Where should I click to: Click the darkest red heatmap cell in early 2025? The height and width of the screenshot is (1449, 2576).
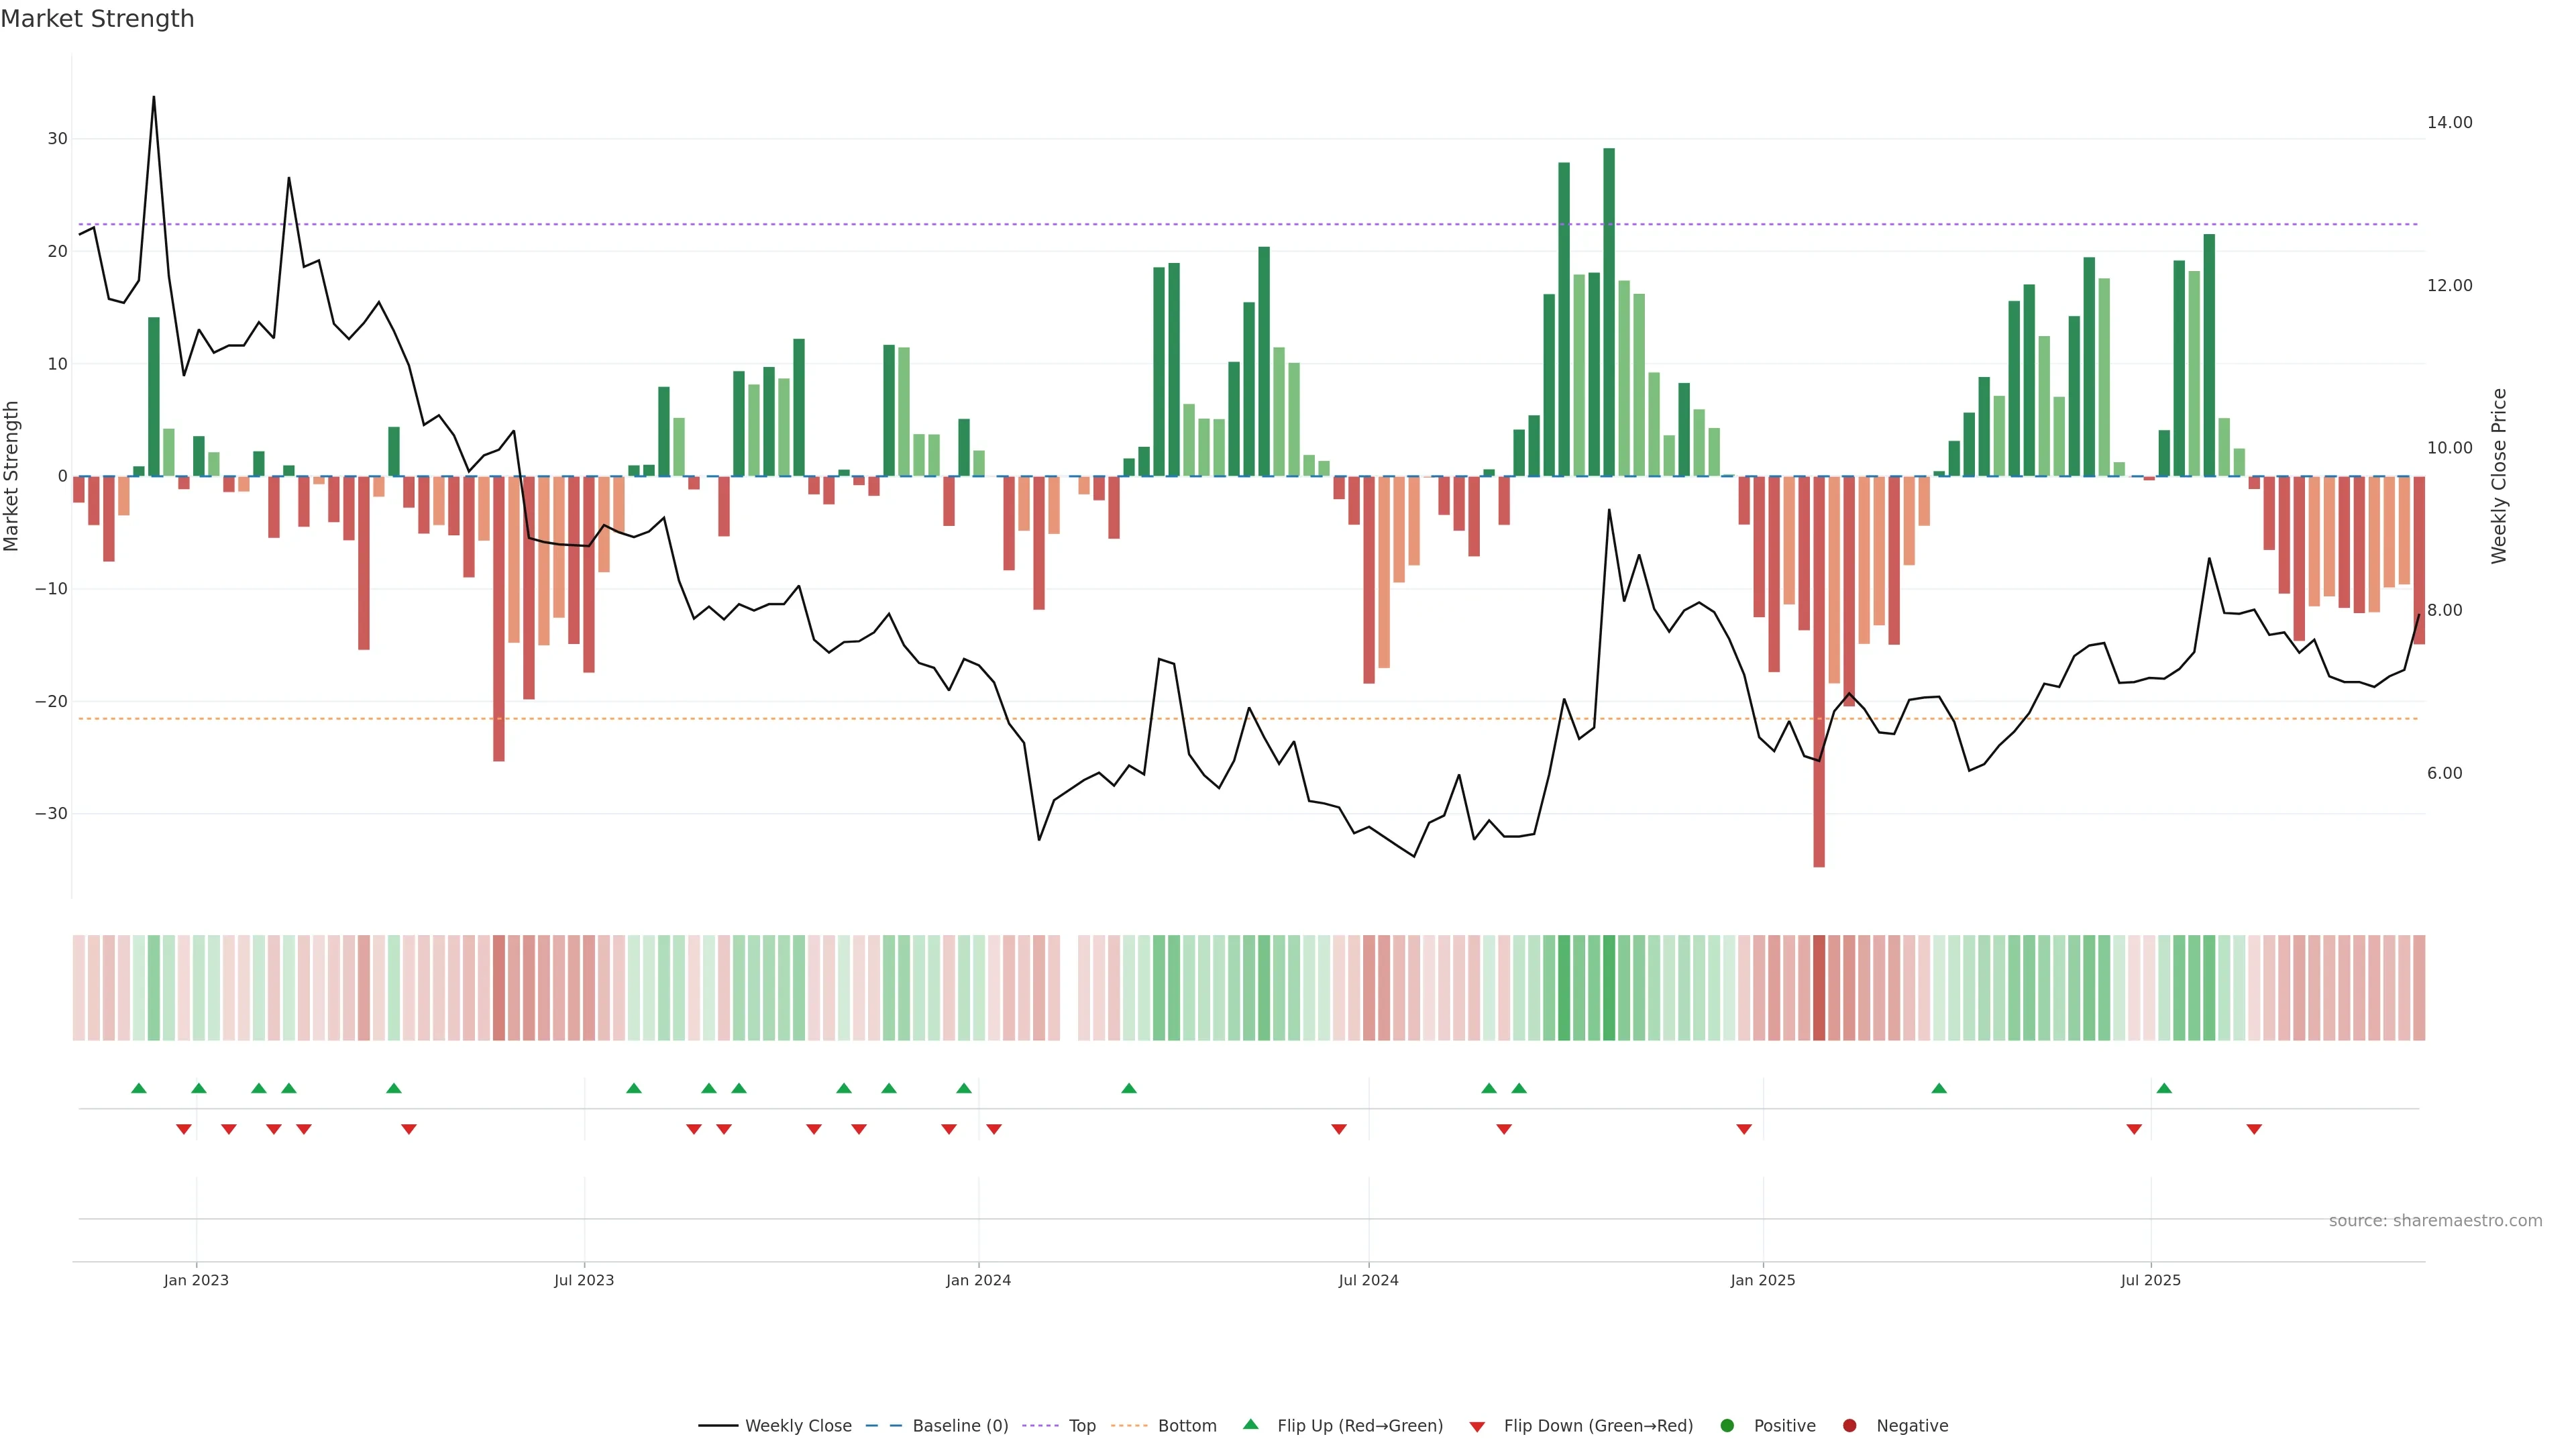tap(1819, 987)
